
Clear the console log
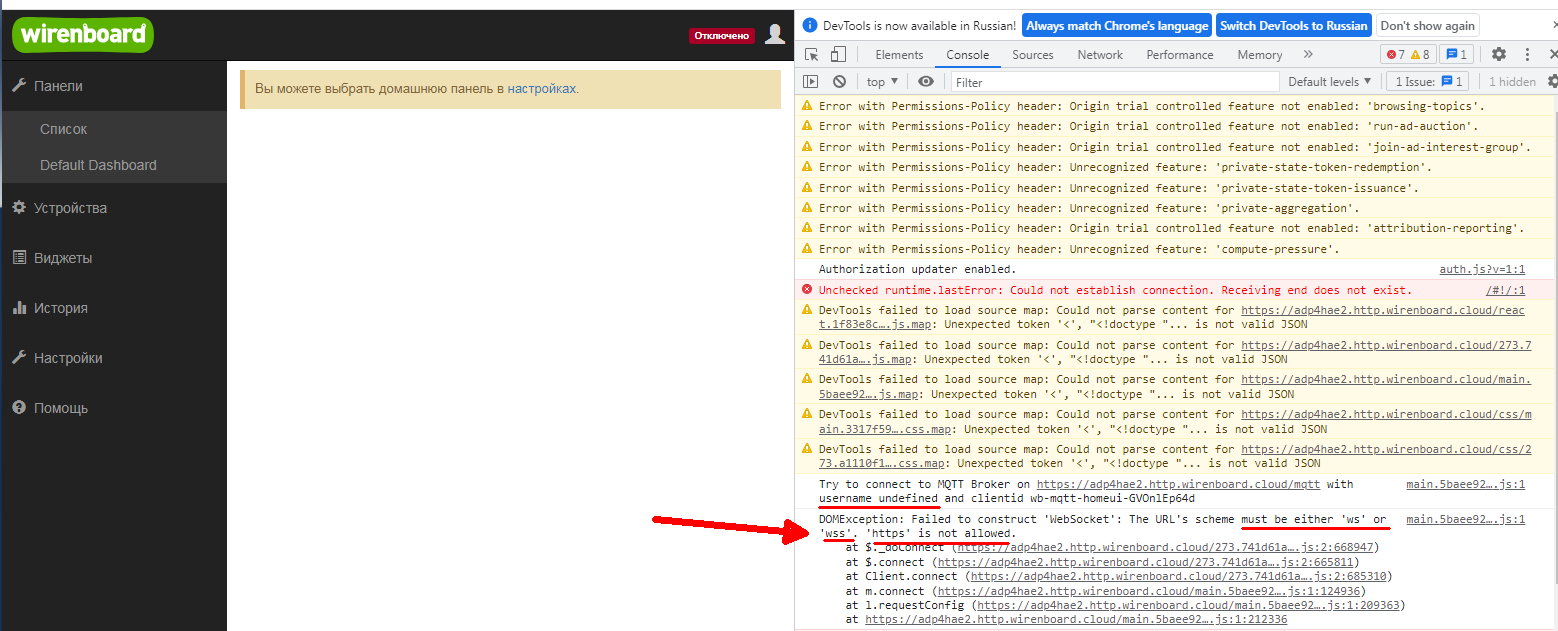(x=839, y=82)
